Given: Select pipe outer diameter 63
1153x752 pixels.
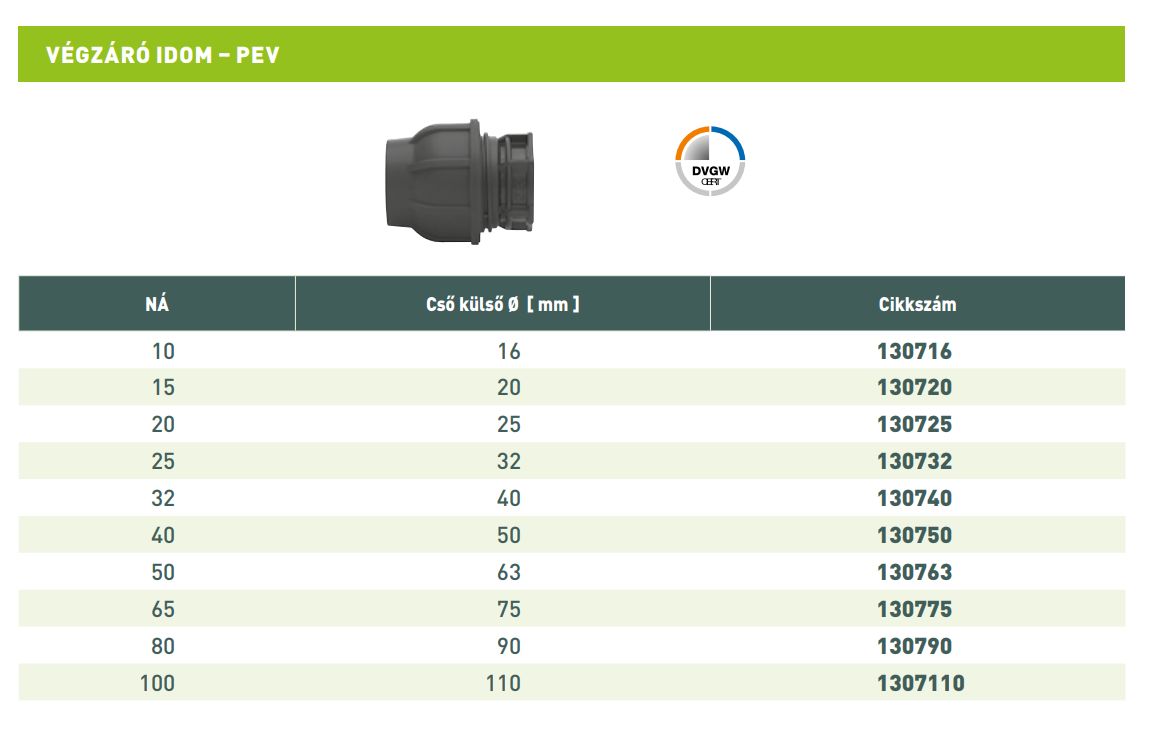Looking at the screenshot, I should [x=509, y=572].
